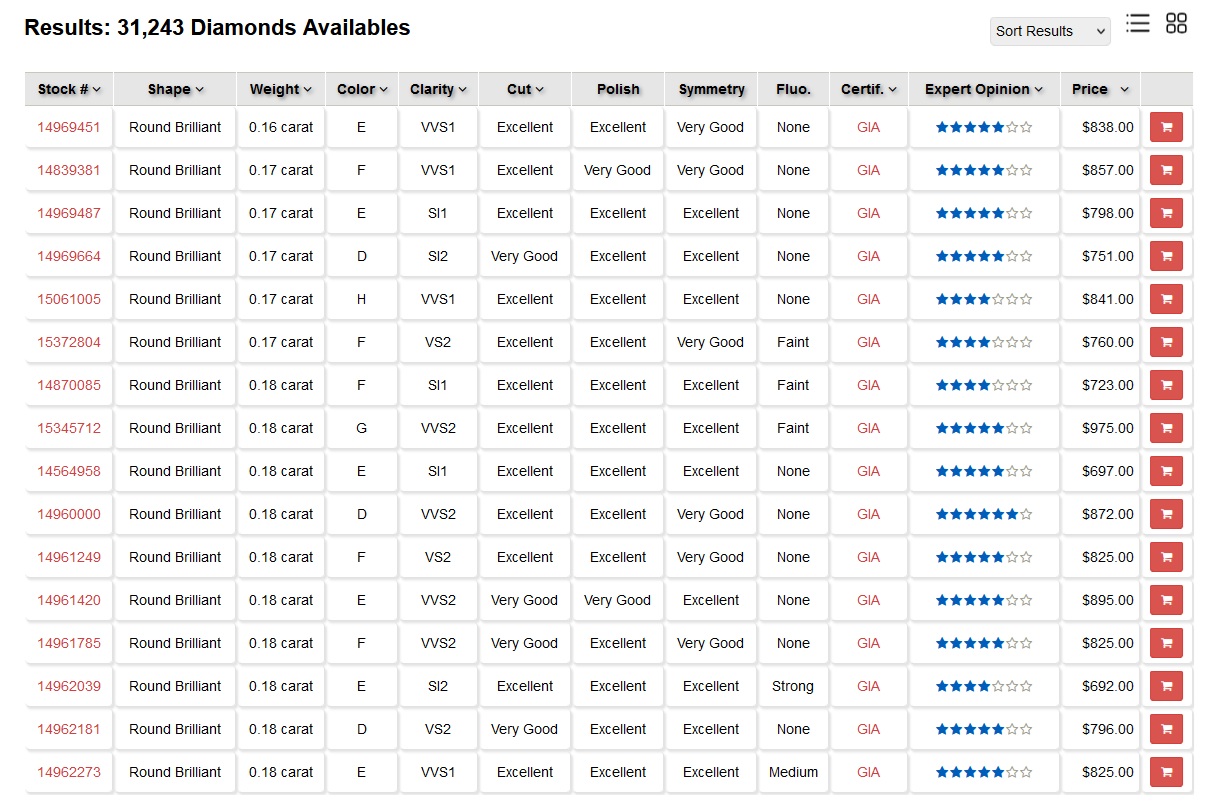This screenshot has height=808, width=1211.
Task: Add diamond 14960000 to cart
Action: (x=1166, y=514)
